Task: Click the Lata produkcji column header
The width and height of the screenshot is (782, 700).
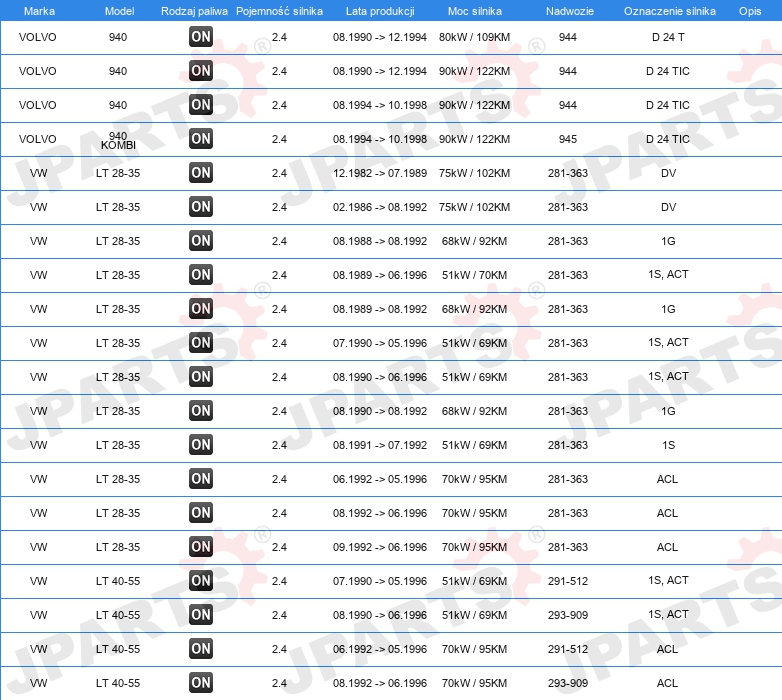Action: click(380, 11)
